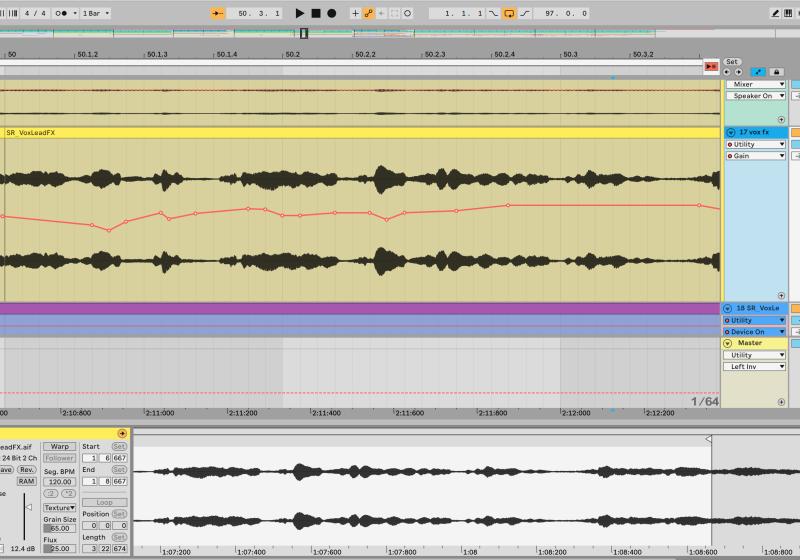Open the 1 Bar quantization dropdown
The image size is (800, 560).
coord(96,13)
